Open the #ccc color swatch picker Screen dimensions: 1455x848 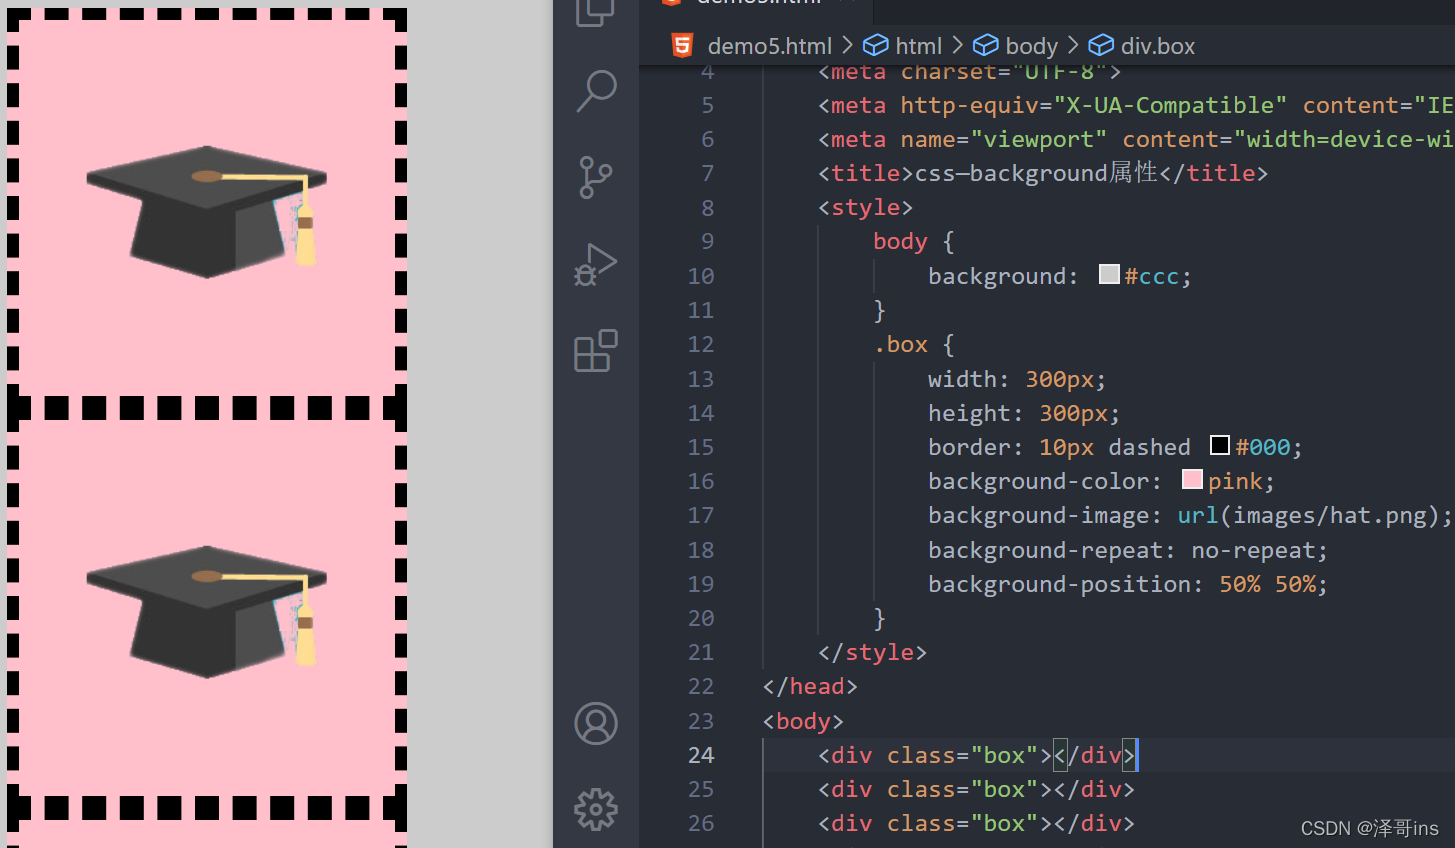tap(1109, 274)
